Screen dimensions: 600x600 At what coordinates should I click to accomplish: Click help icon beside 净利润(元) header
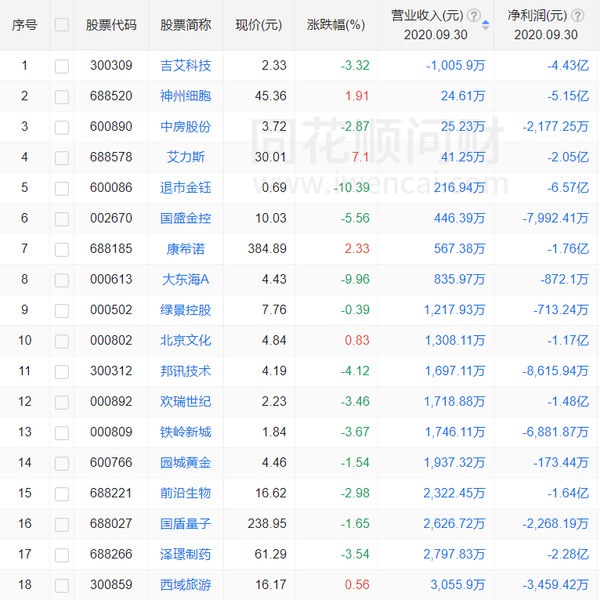(x=577, y=16)
